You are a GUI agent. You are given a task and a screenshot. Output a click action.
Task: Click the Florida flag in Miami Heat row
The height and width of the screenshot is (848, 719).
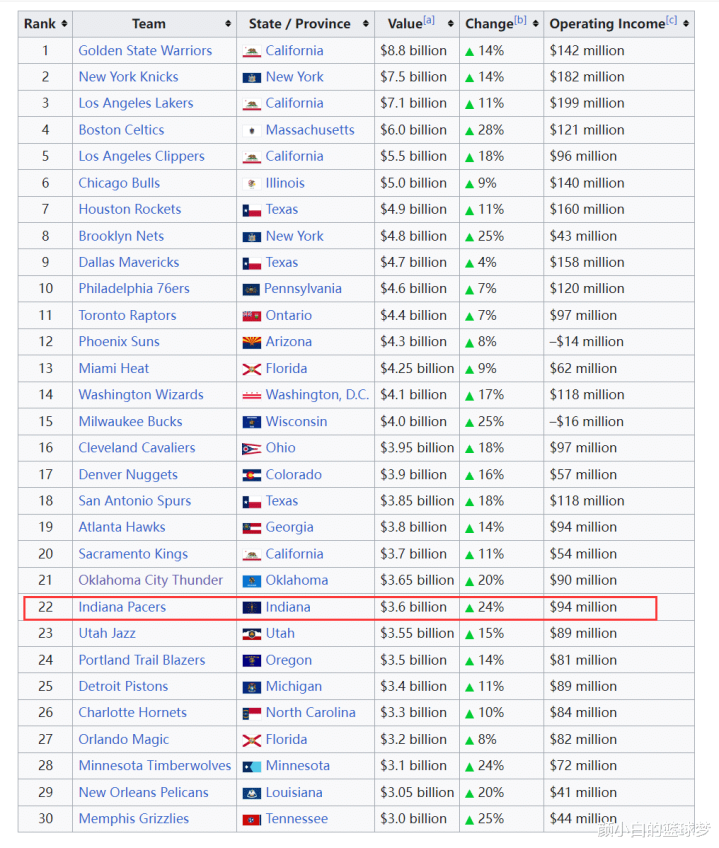pyautogui.click(x=252, y=369)
